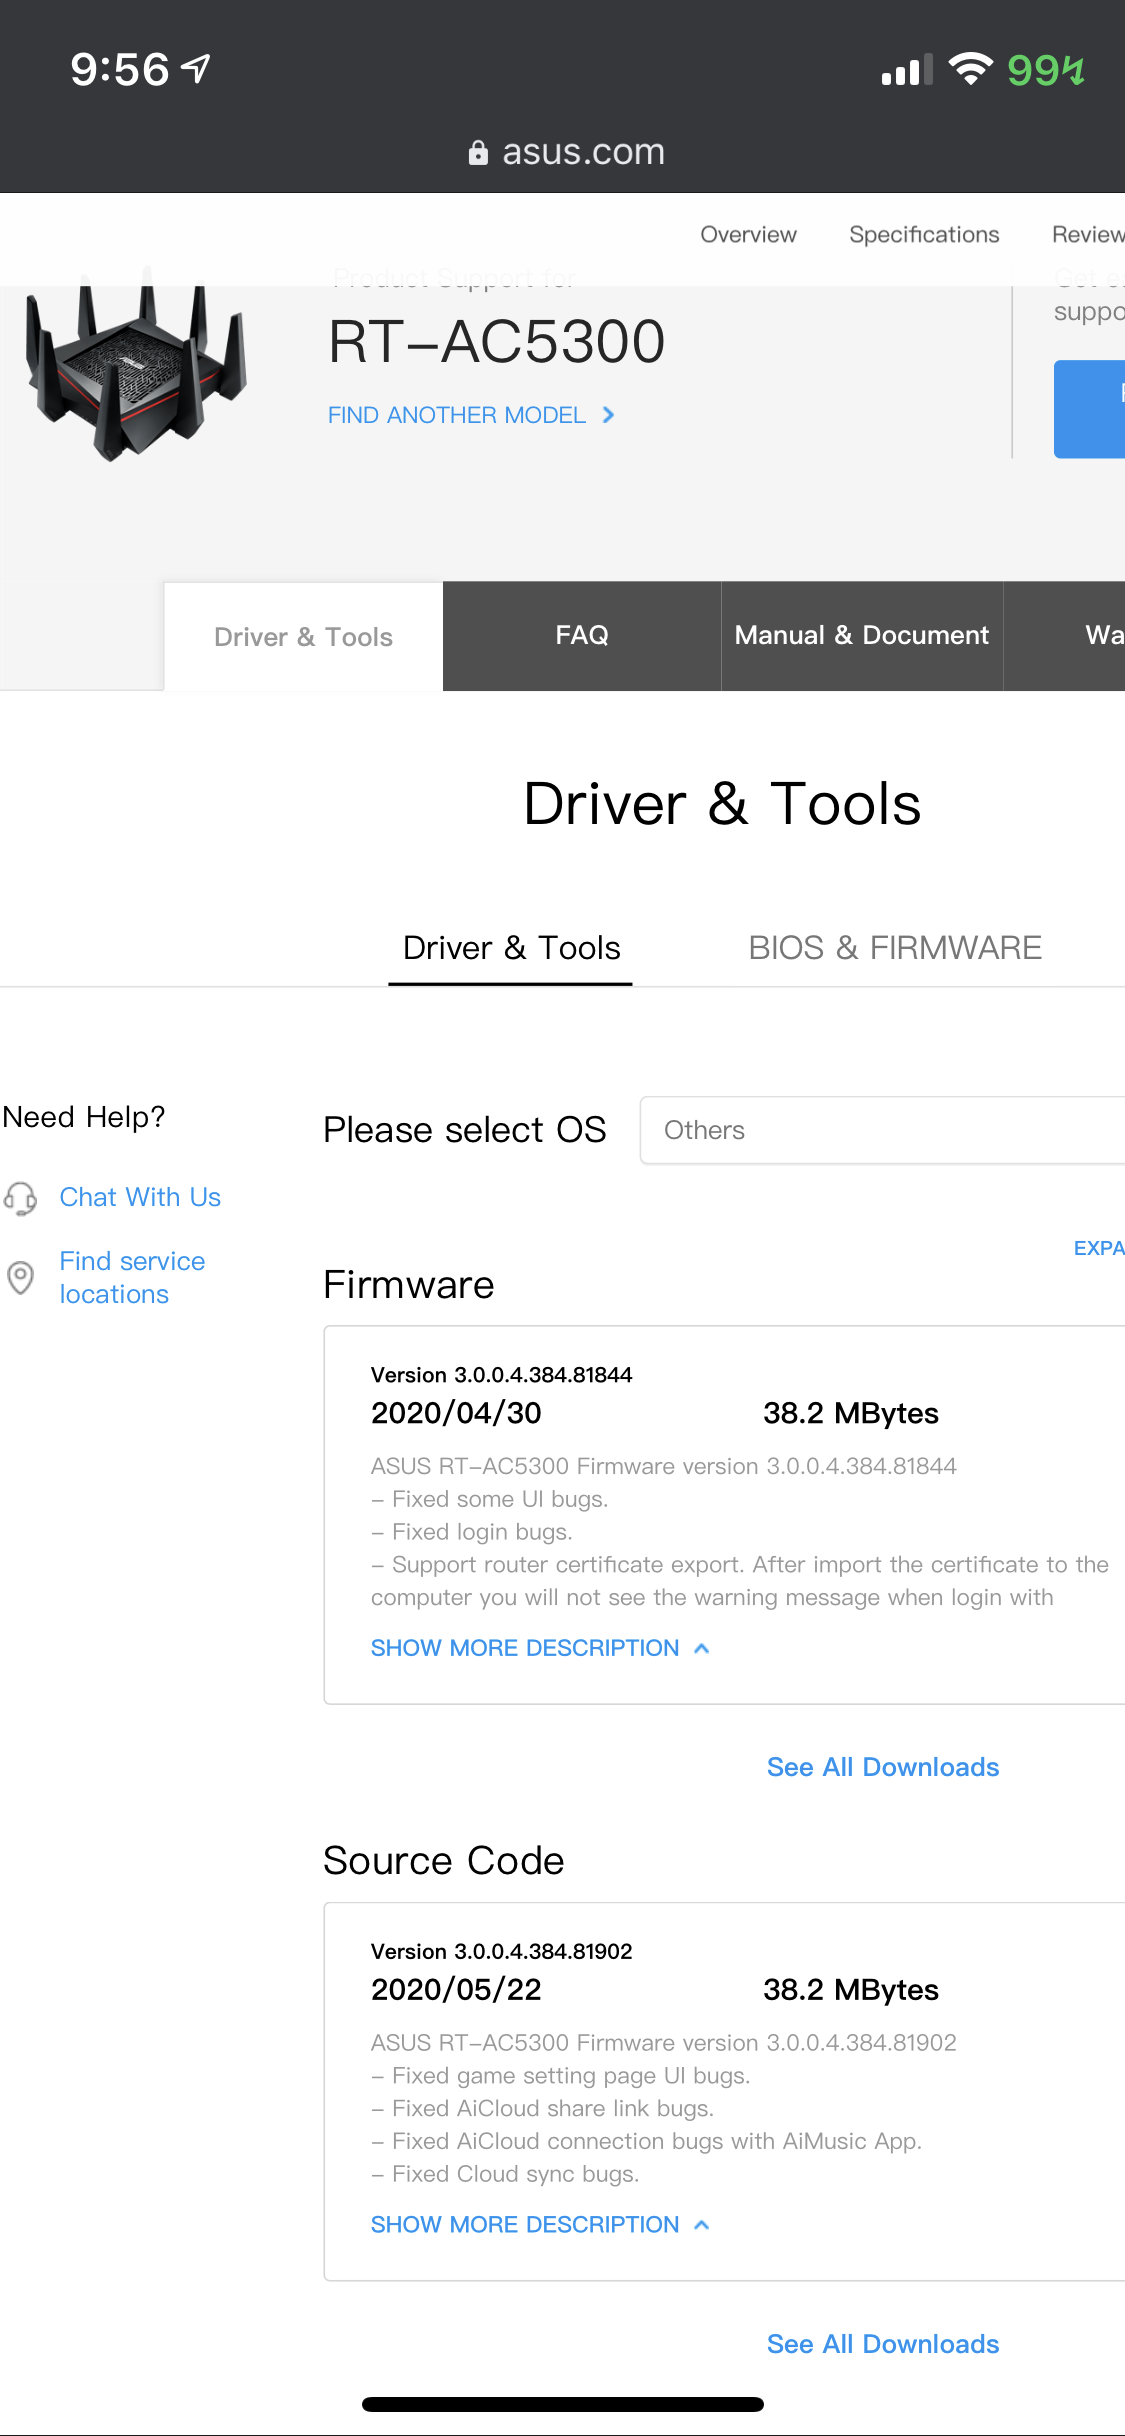Switch to BIOS & FIRMWARE sub-tab
Screen dimensions: 1125x2436
click(894, 948)
